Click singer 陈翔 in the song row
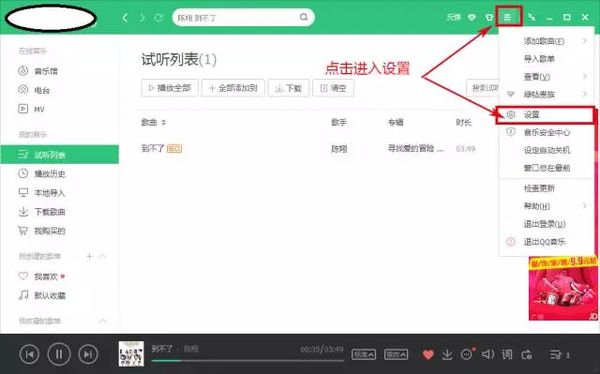This screenshot has height=374, width=600. click(339, 149)
